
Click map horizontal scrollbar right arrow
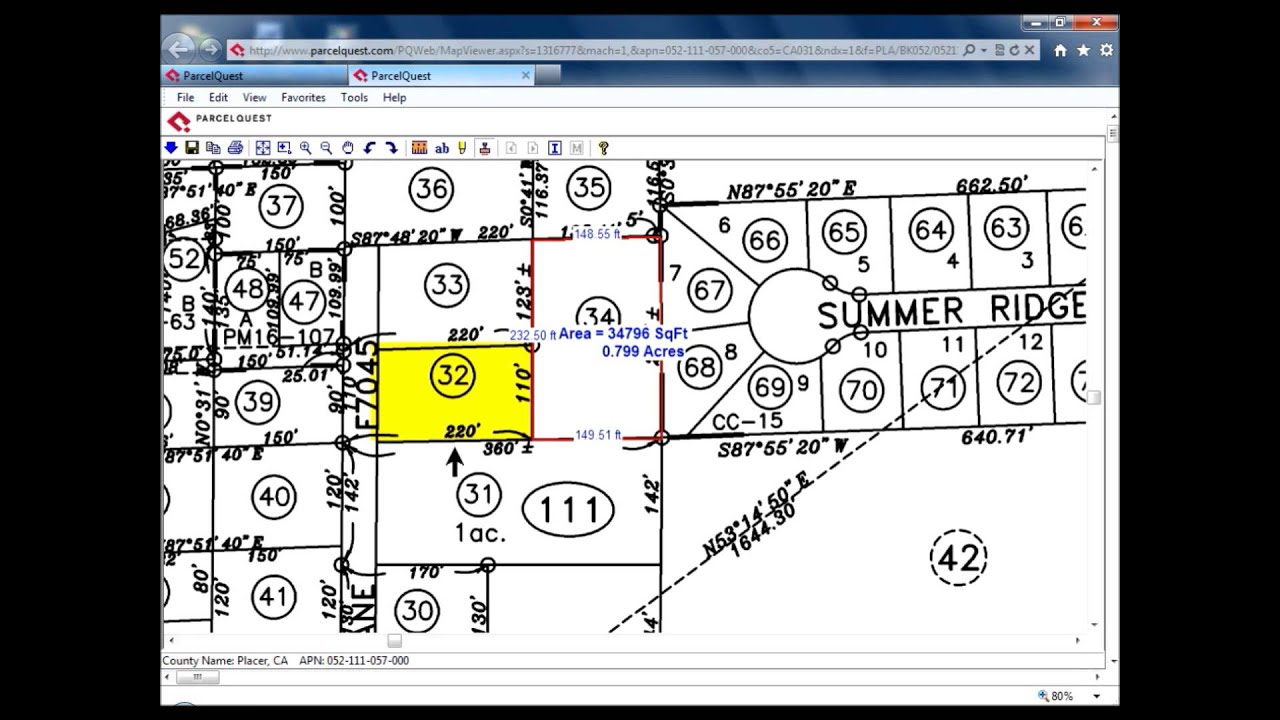click(1078, 641)
